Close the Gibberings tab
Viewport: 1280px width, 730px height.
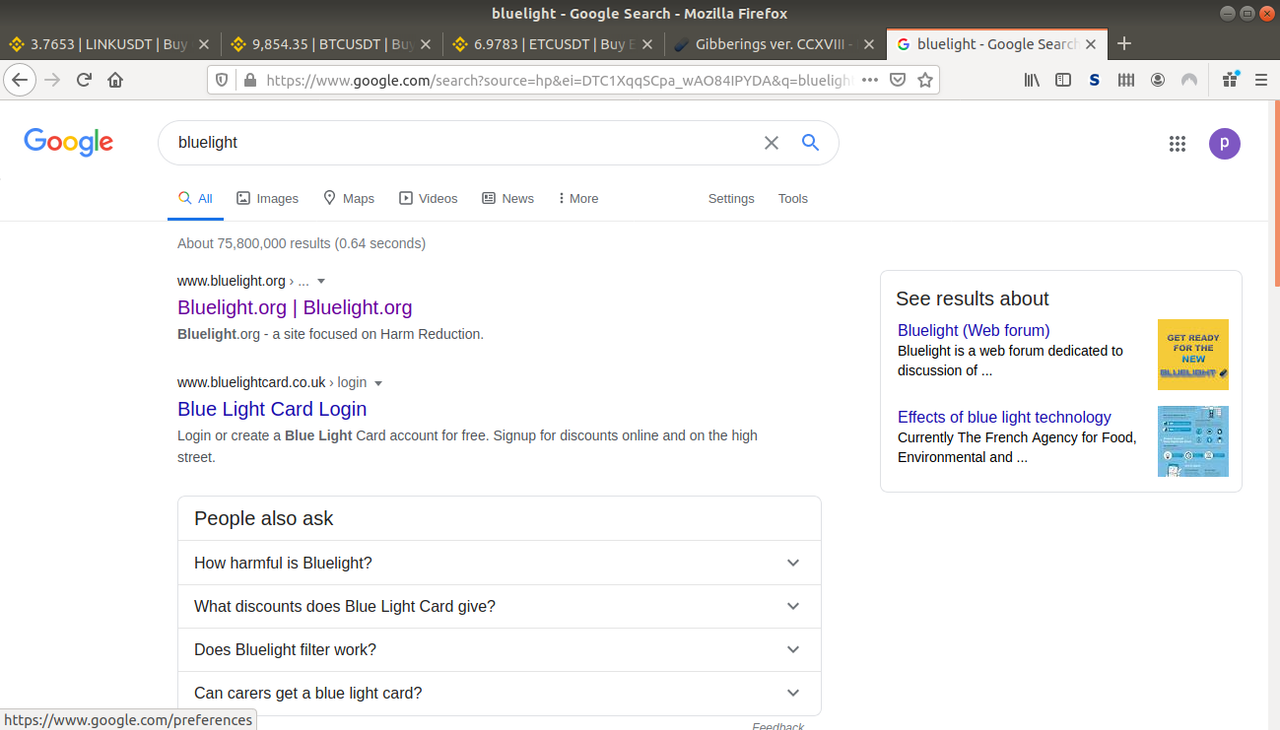(868, 44)
